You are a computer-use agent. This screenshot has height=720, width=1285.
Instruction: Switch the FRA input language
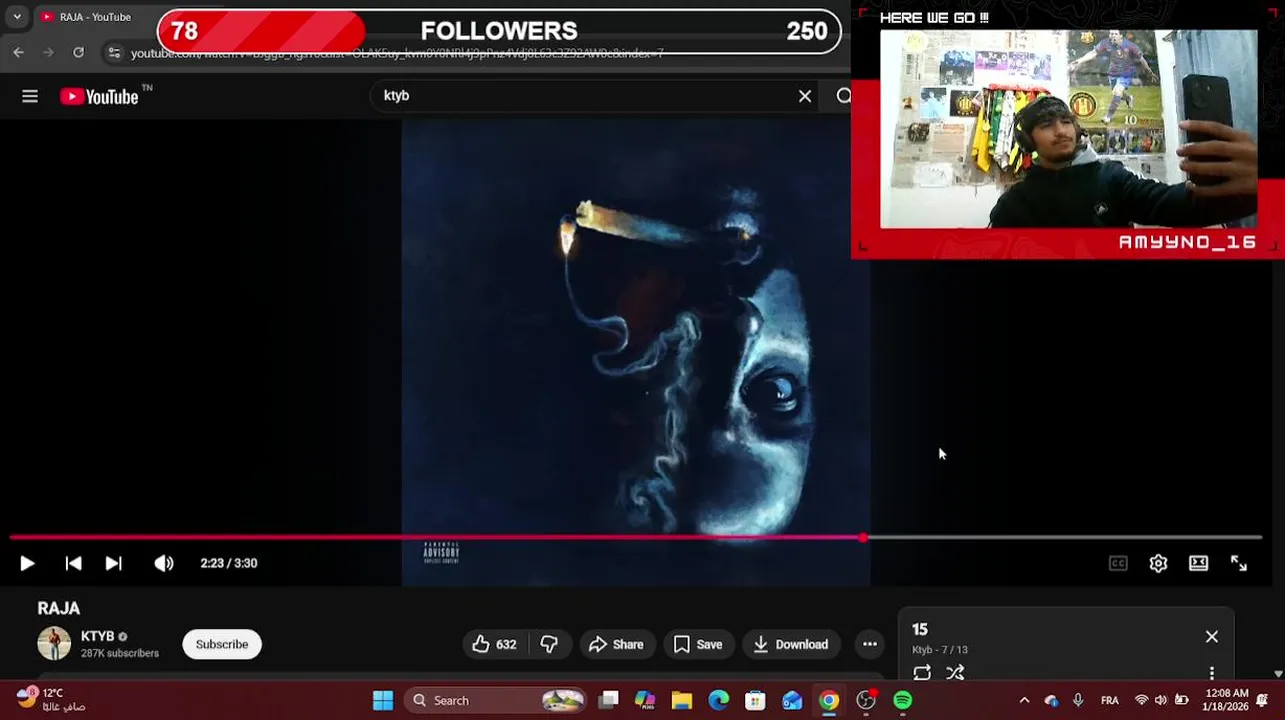click(1110, 701)
